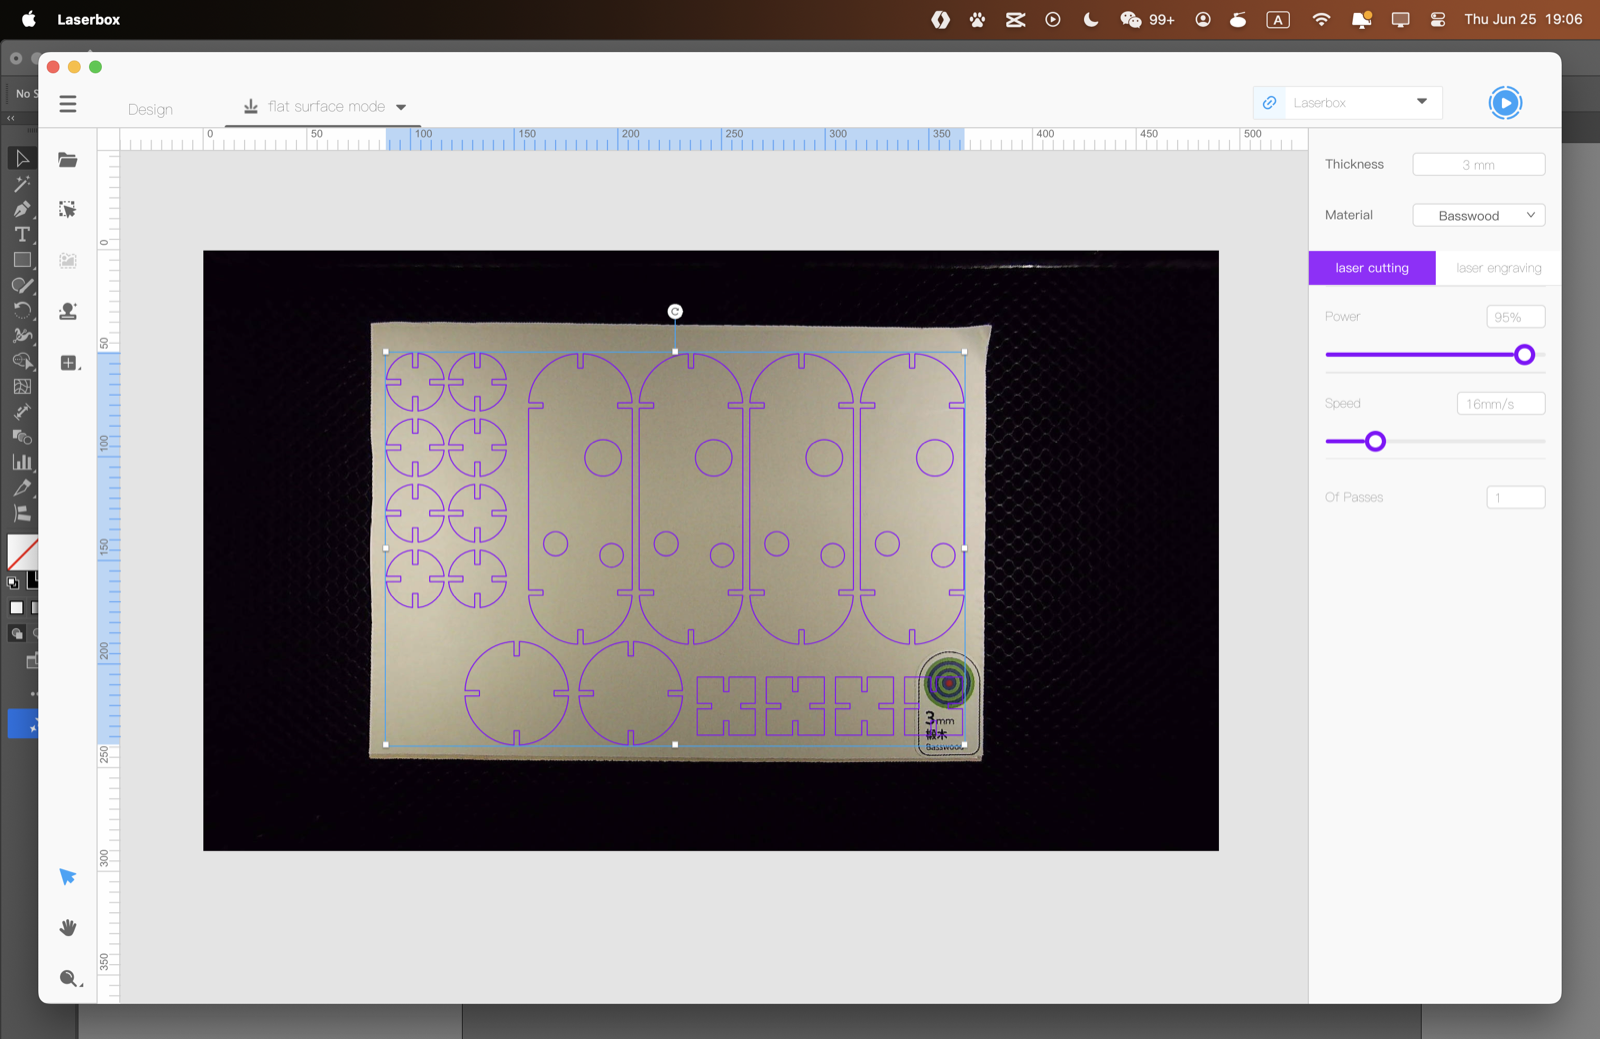The width and height of the screenshot is (1600, 1039).
Task: Select the Magic Wand tool in background window
Action: 22,184
